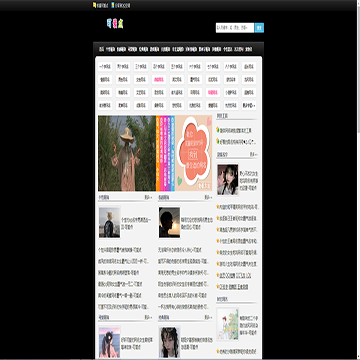Open the banner photo of the person in the straw hat
Screen dimensions: 360x360
127,153
